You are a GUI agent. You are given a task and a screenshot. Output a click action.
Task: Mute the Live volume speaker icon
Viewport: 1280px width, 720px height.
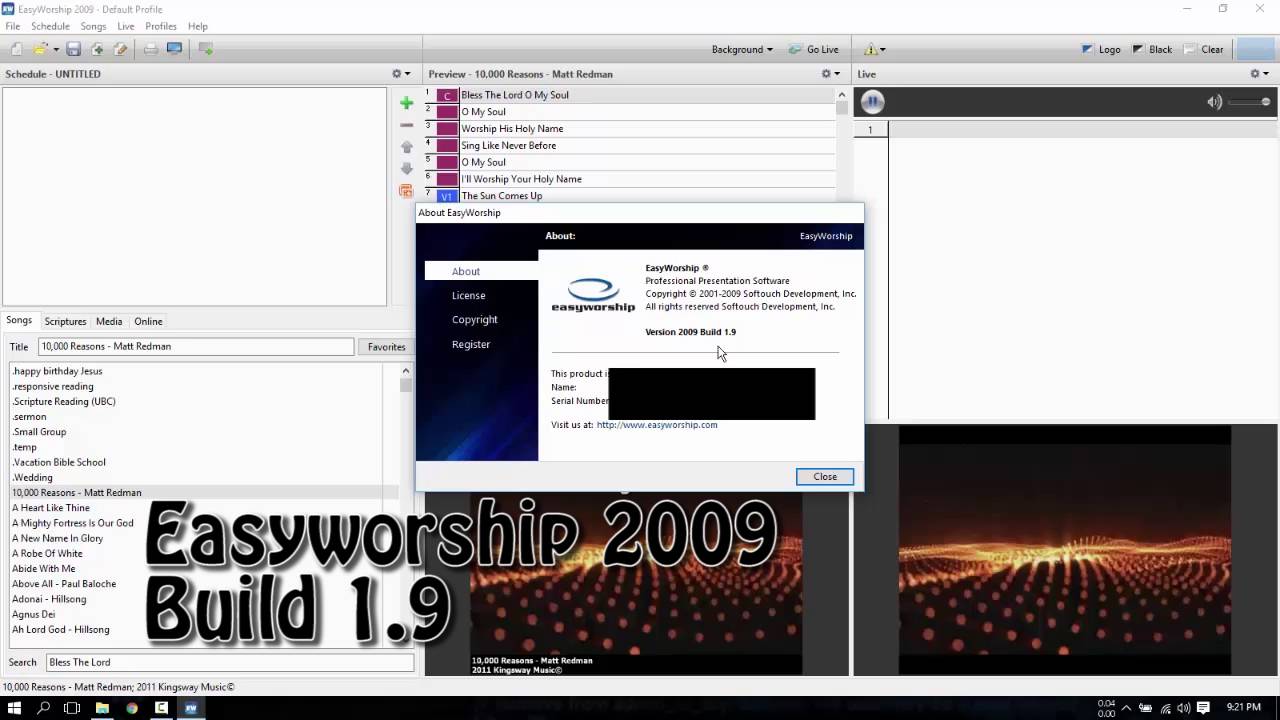point(1214,102)
